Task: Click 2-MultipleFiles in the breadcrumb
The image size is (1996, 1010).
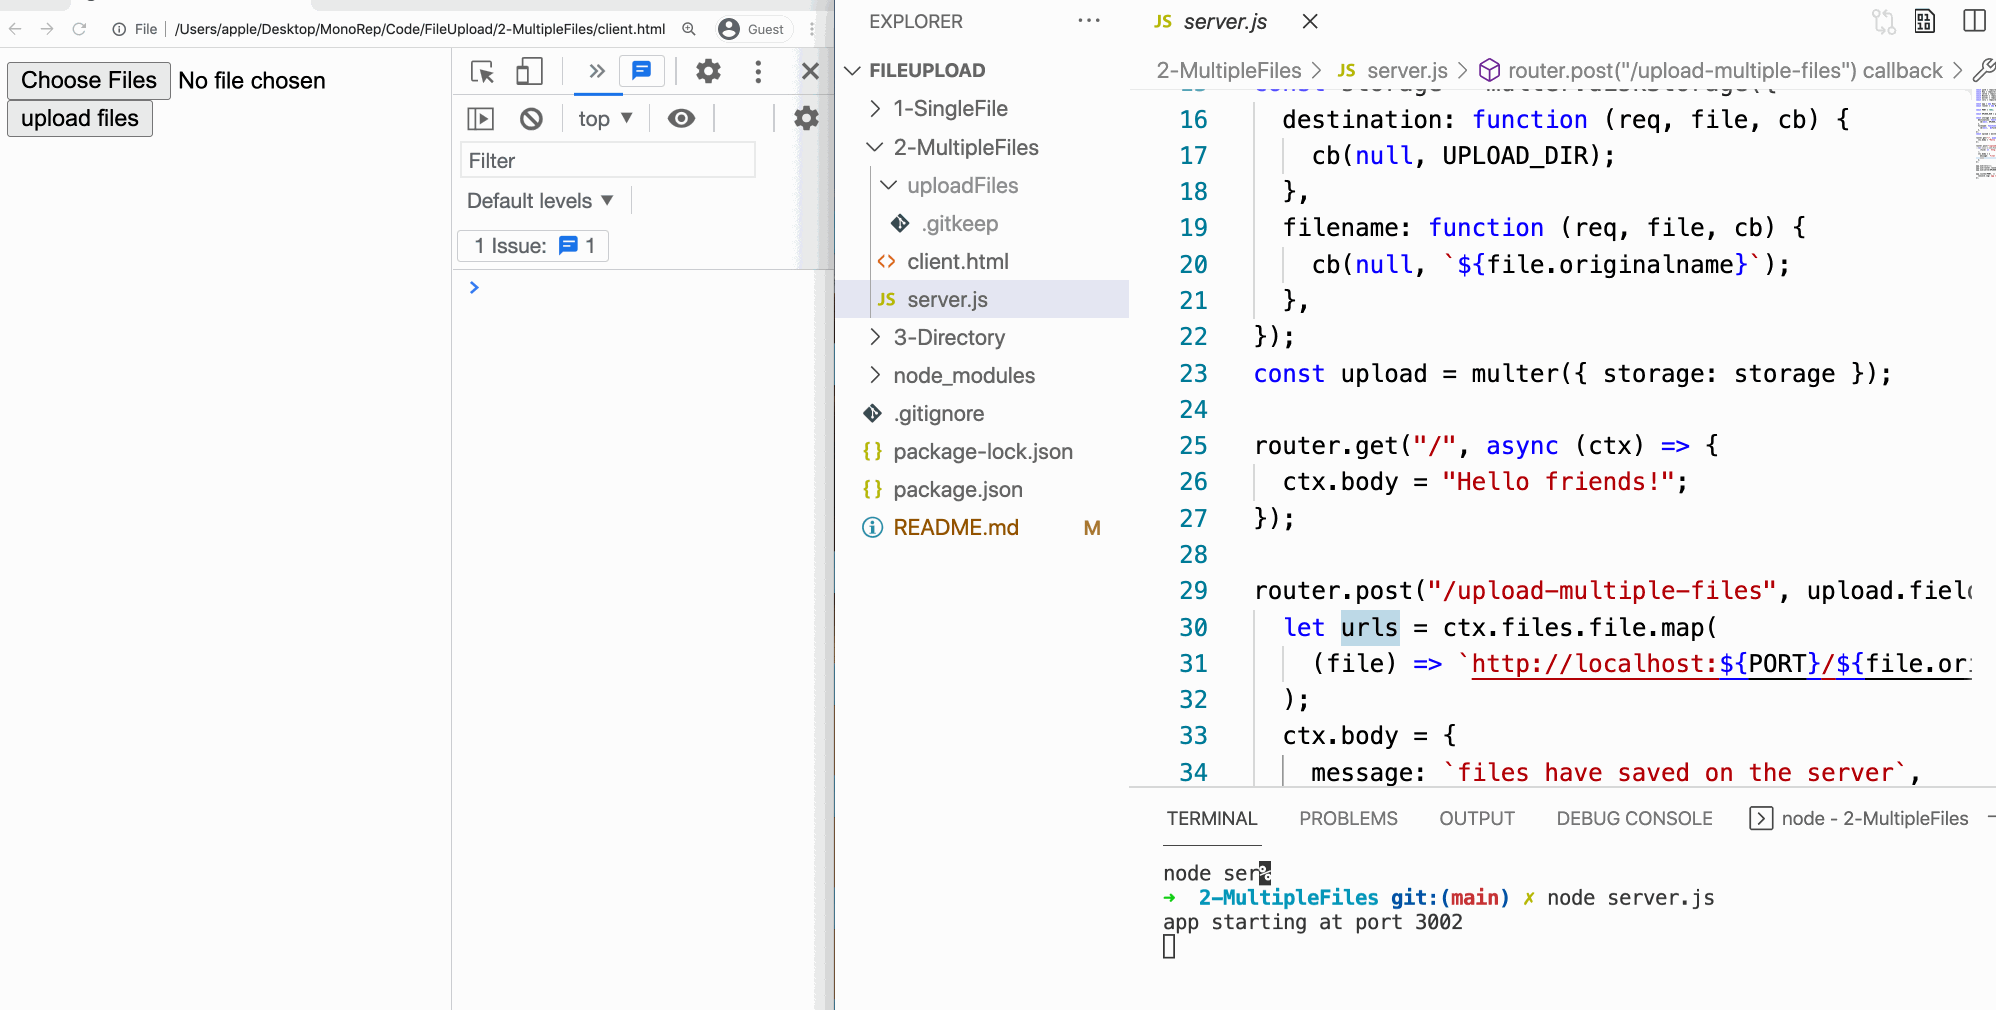Action: 1229,70
